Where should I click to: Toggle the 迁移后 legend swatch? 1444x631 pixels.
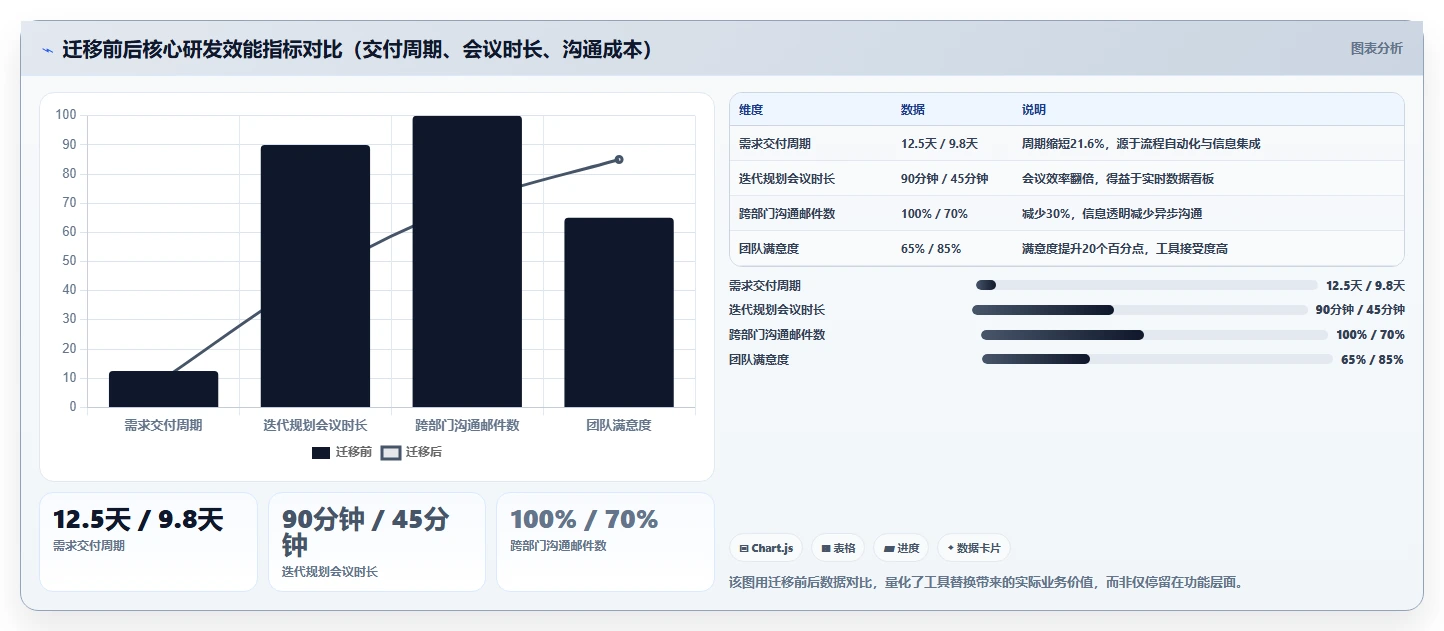coord(391,453)
